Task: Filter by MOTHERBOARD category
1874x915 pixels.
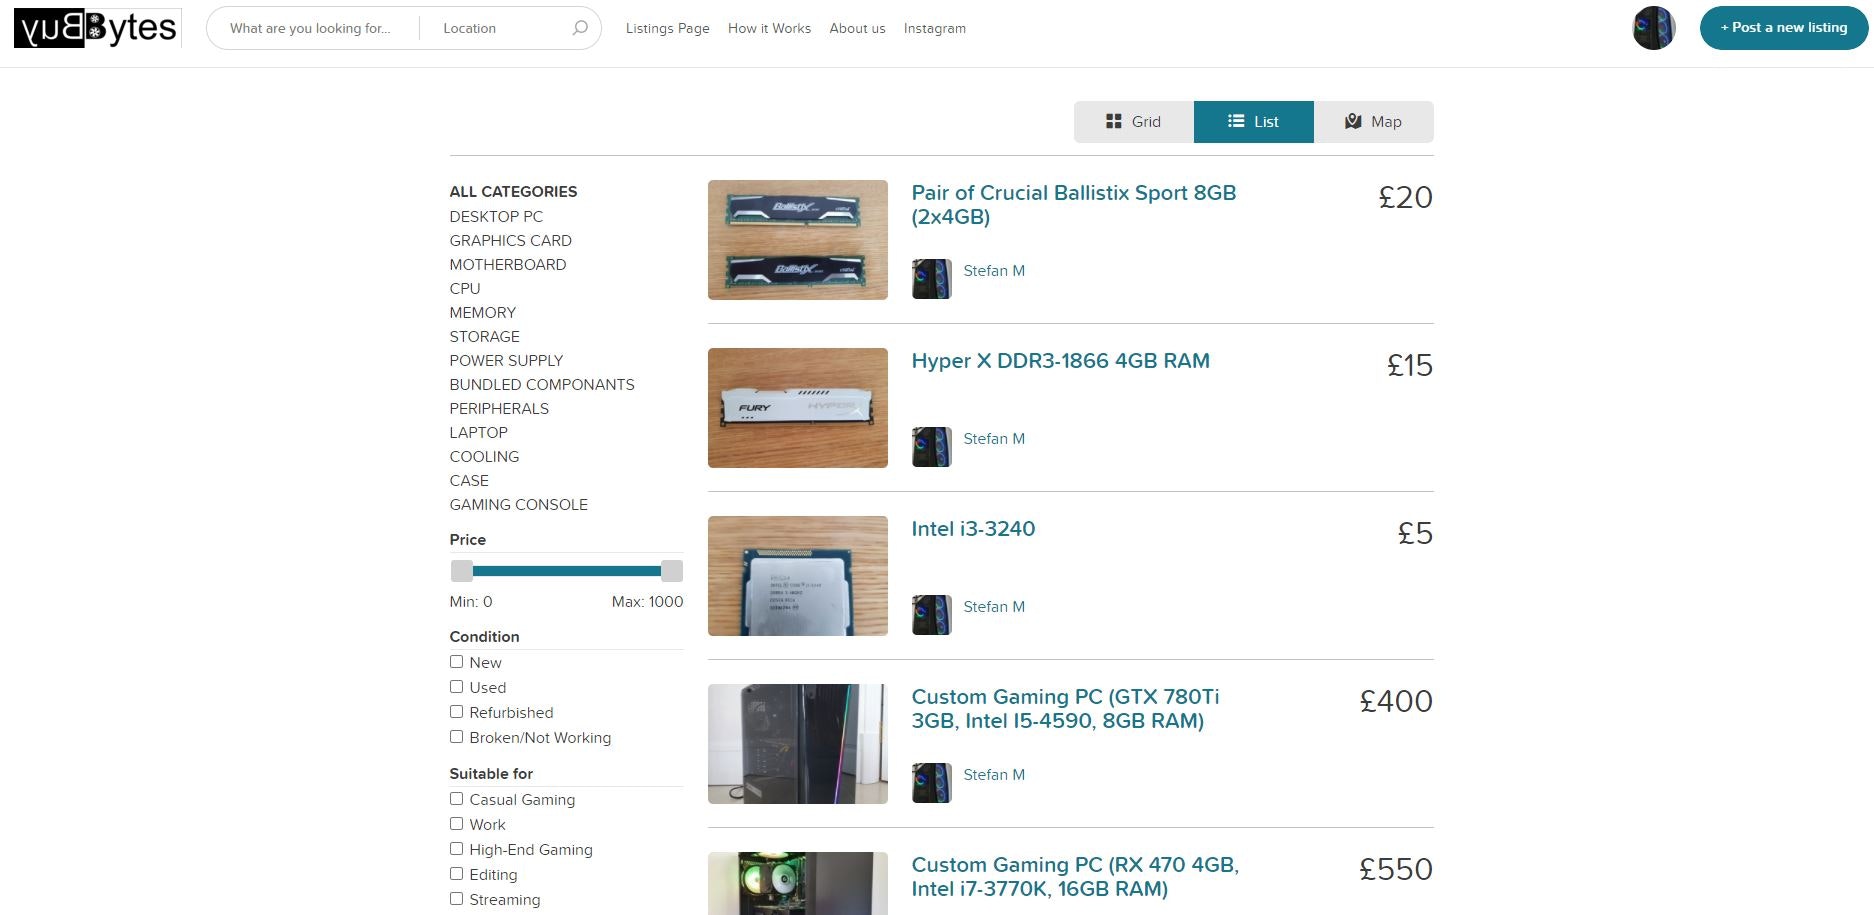Action: pos(508,264)
